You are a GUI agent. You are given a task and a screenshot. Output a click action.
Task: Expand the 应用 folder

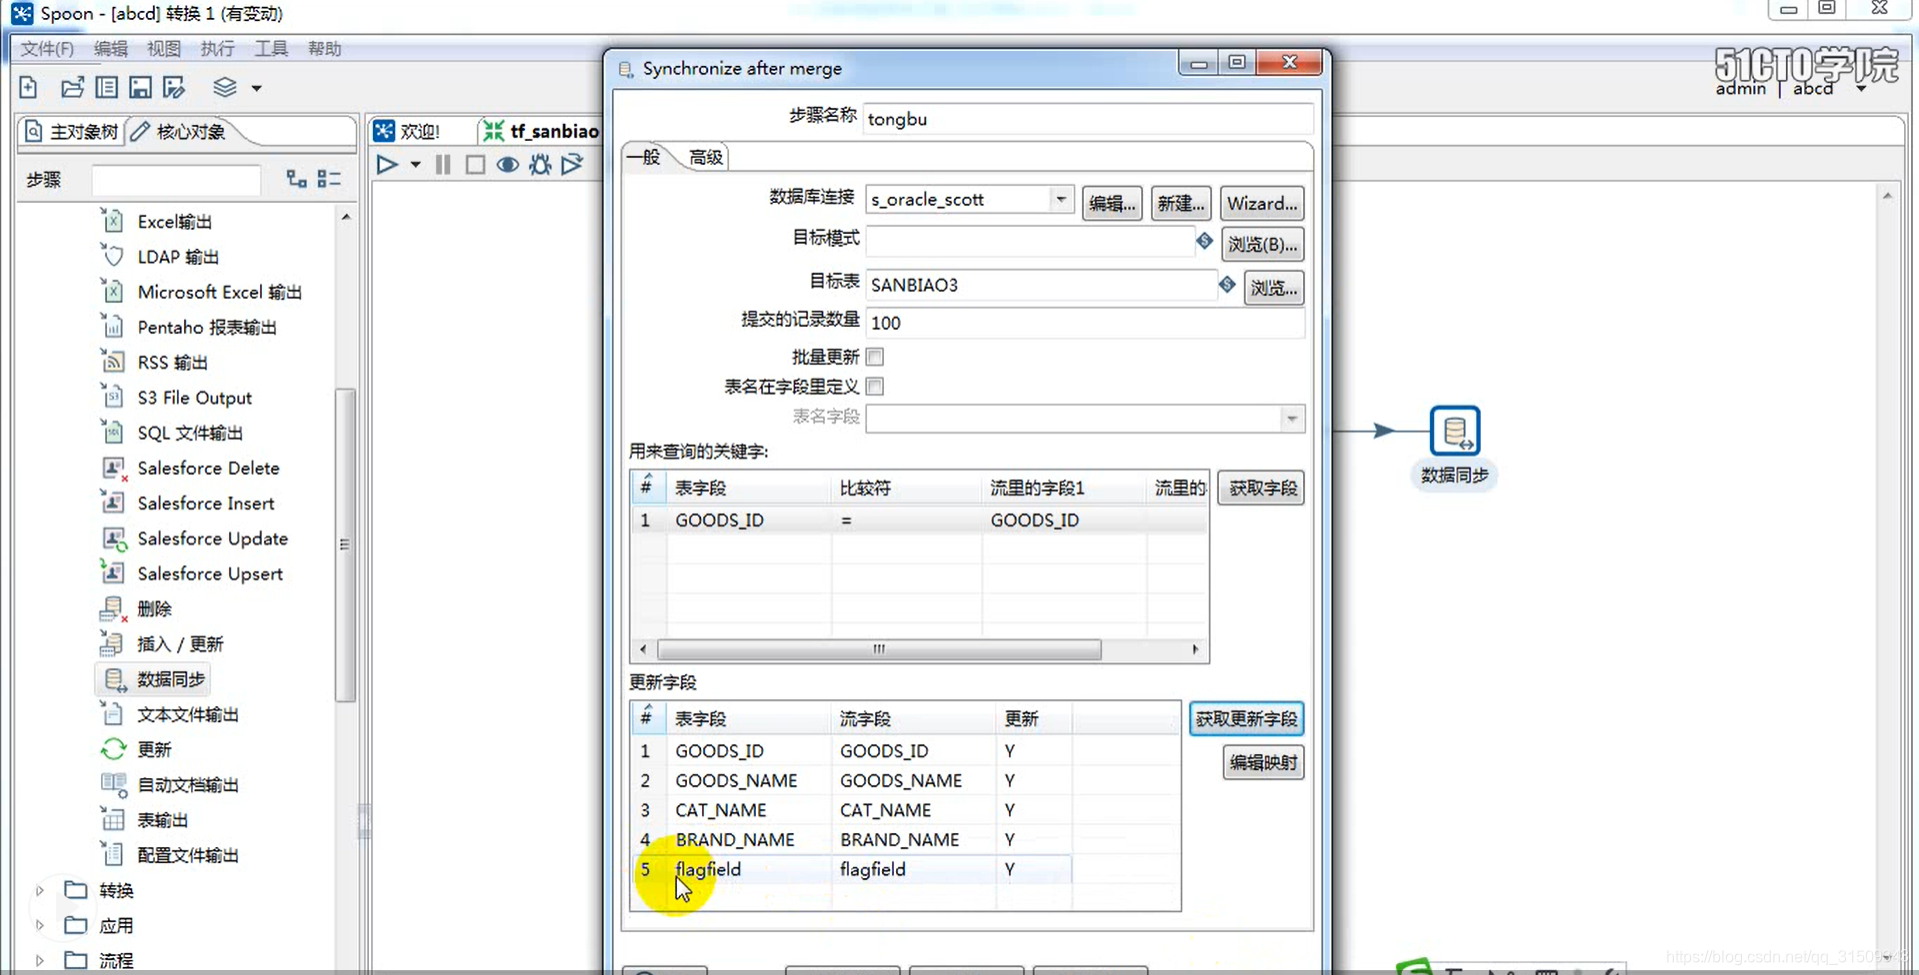(39, 925)
